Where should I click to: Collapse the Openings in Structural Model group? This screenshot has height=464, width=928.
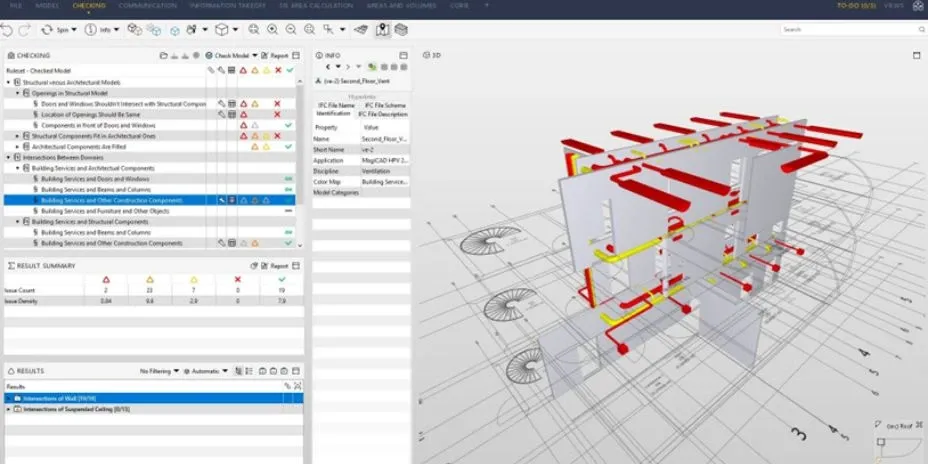pyautogui.click(x=18, y=94)
